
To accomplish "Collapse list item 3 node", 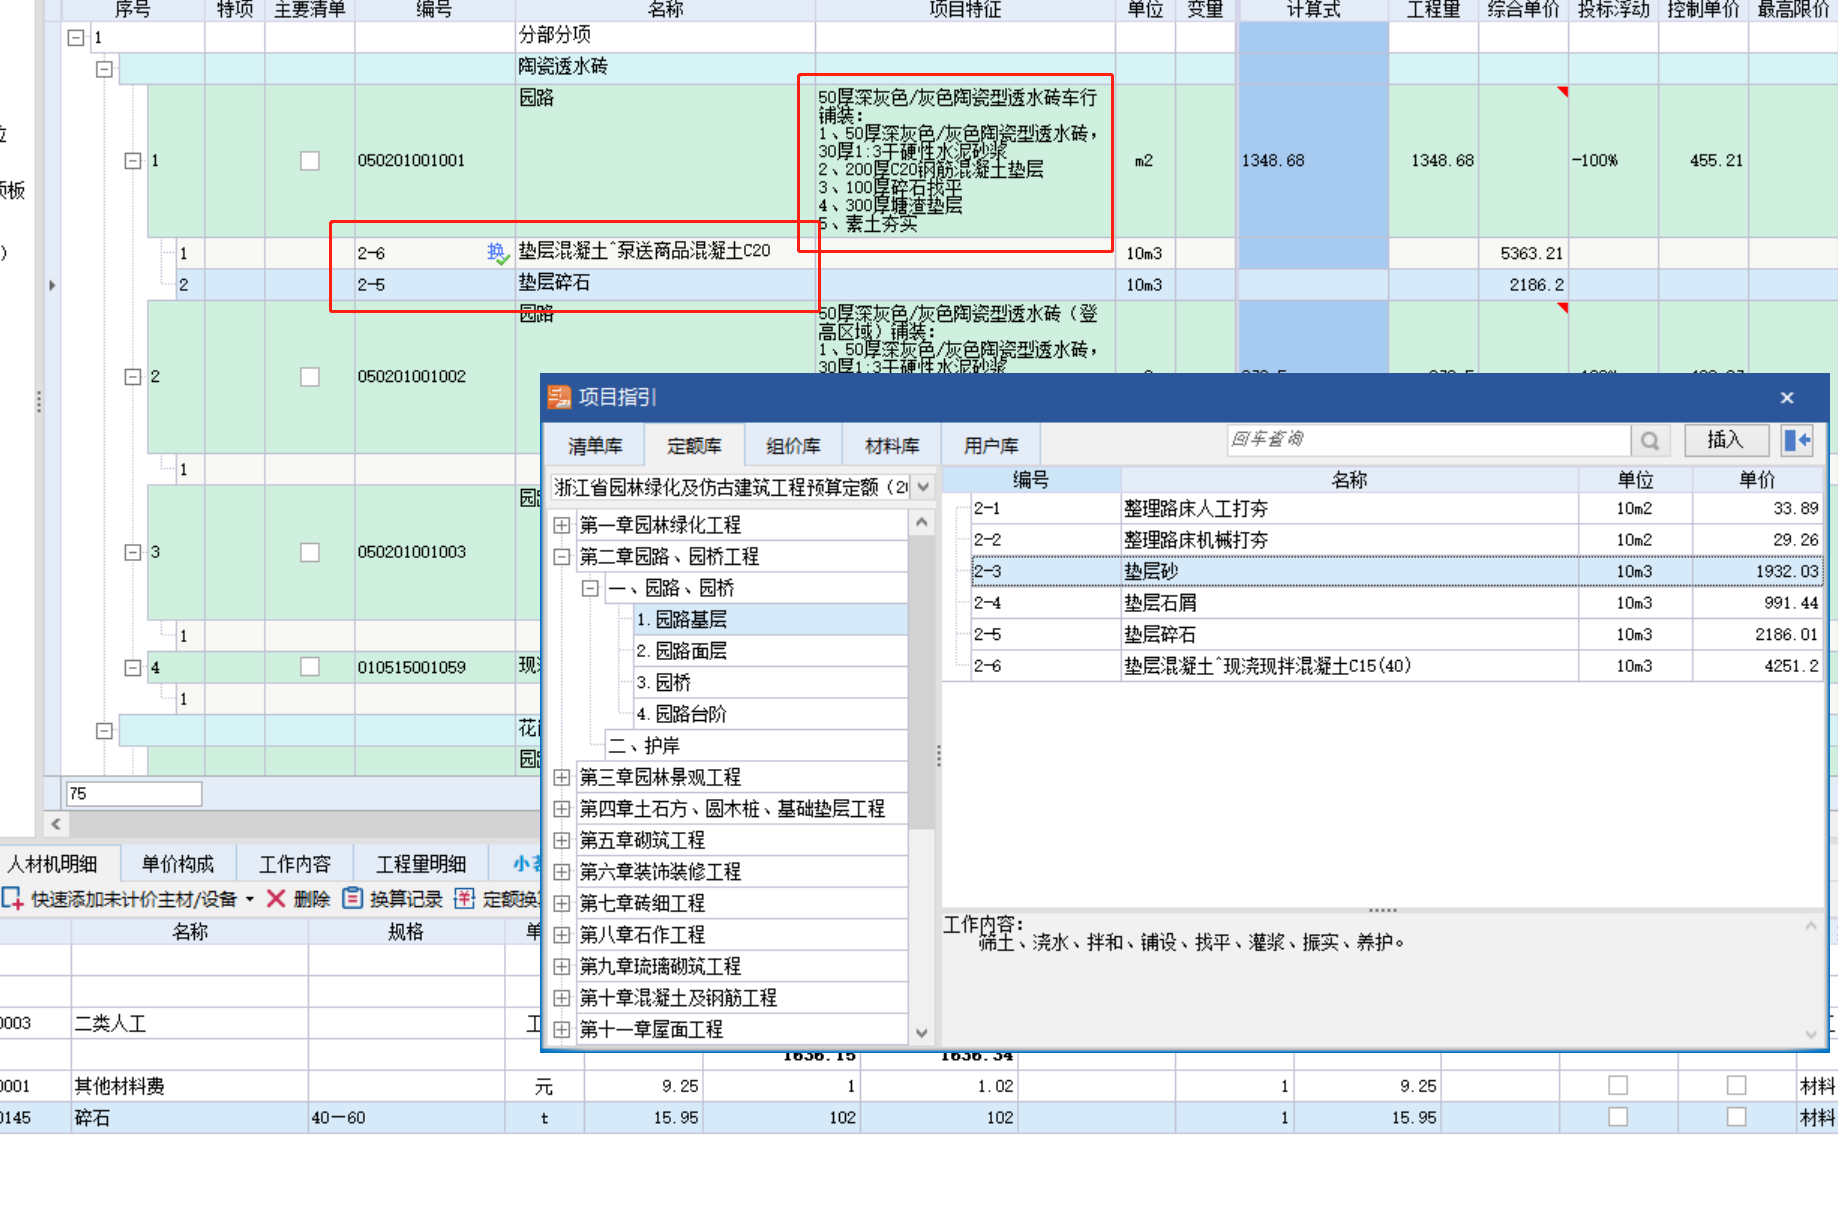I will click(x=133, y=552).
